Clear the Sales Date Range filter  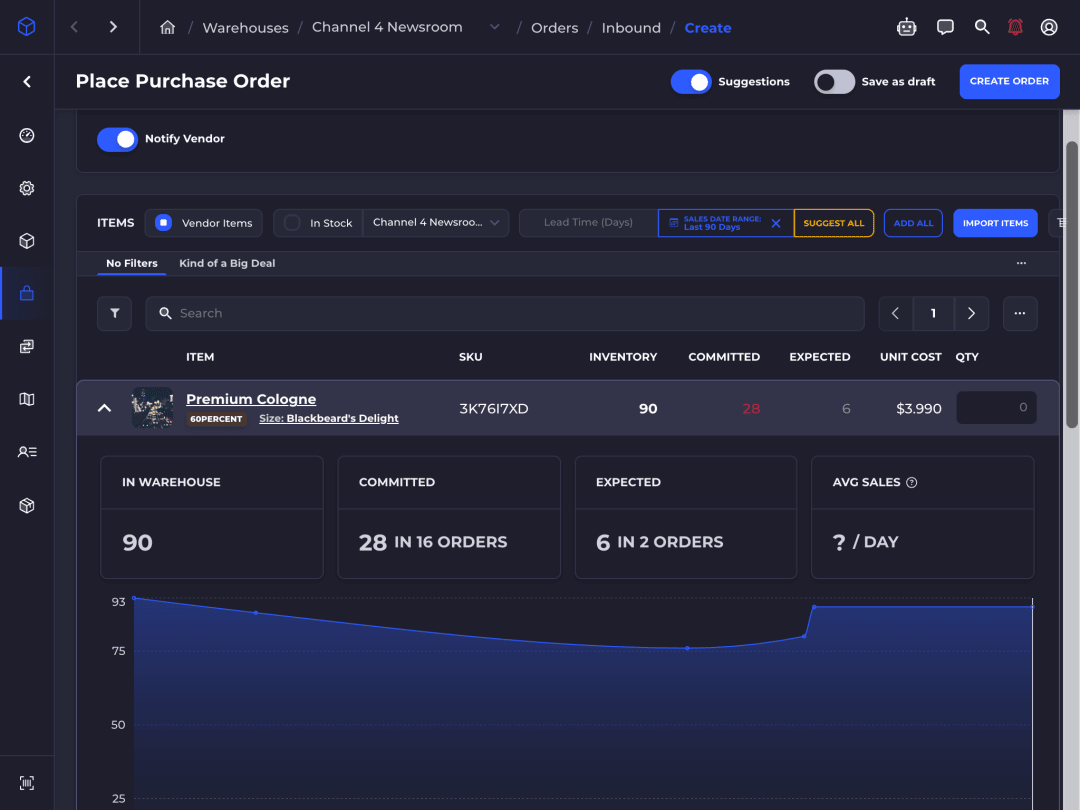coord(776,223)
